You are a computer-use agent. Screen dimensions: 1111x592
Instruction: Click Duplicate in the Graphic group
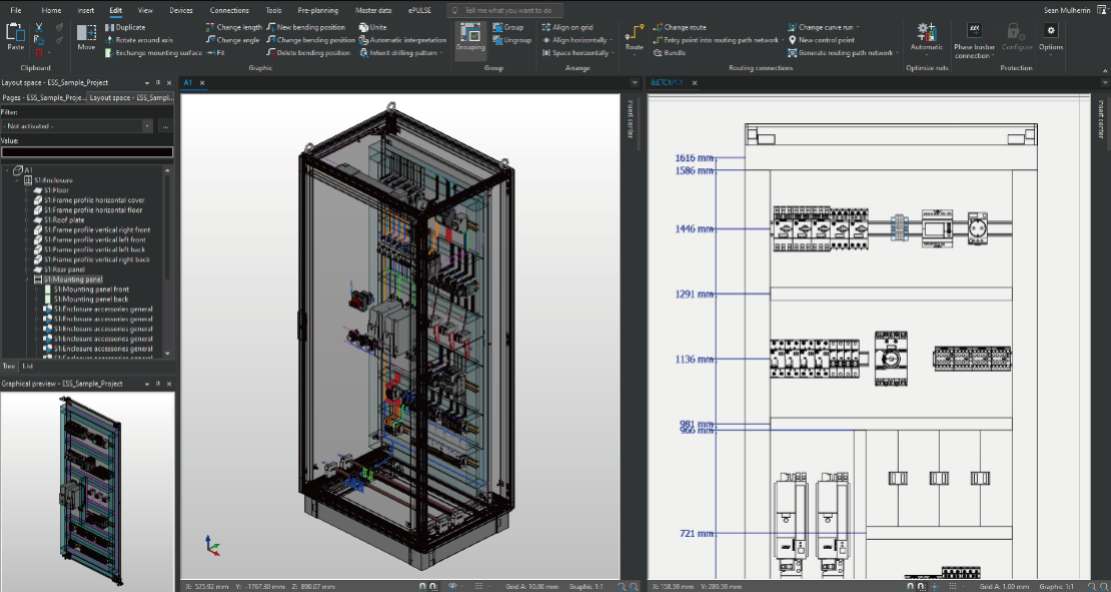[x=125, y=27]
